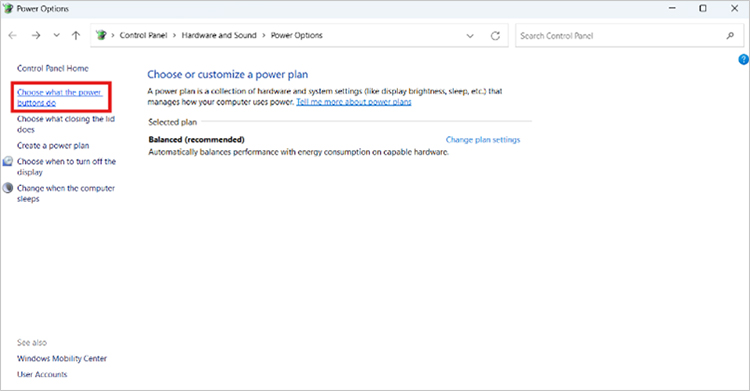
Task: Close the Power Options window
Action: (x=734, y=9)
